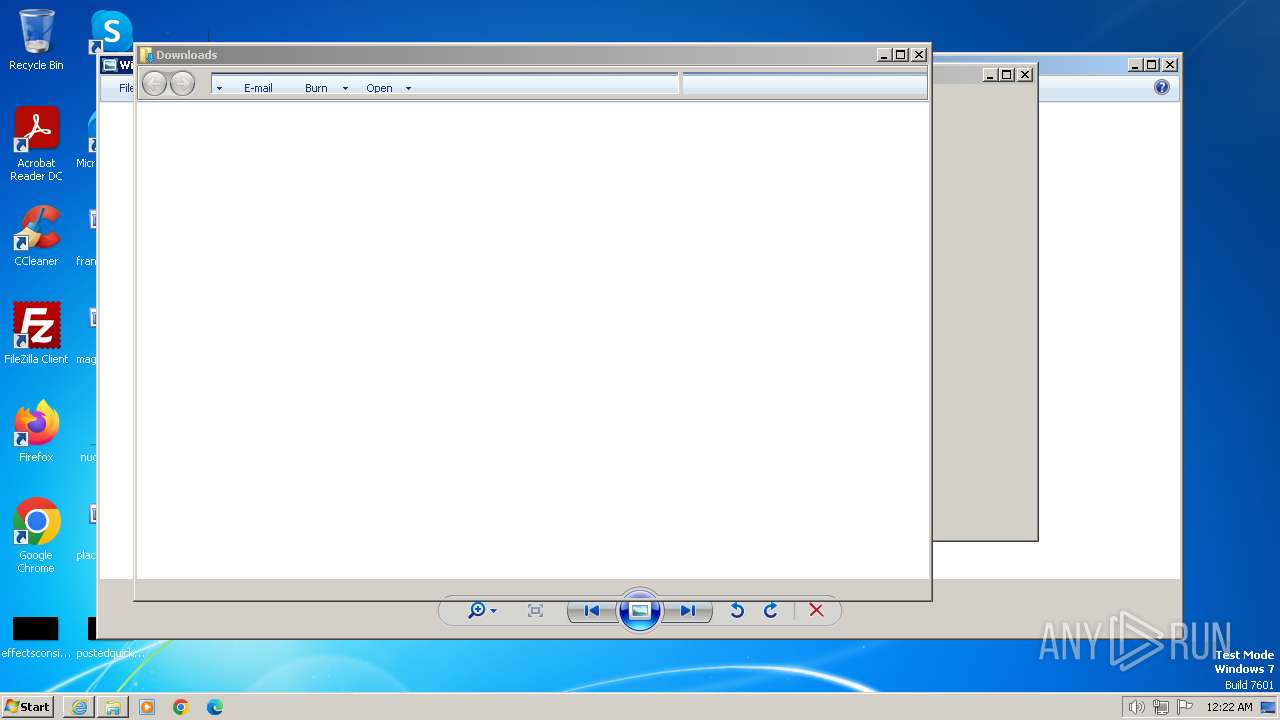
Task: Expand the leftmost toolbar dropdown arrow before E-mail
Action: (219, 89)
